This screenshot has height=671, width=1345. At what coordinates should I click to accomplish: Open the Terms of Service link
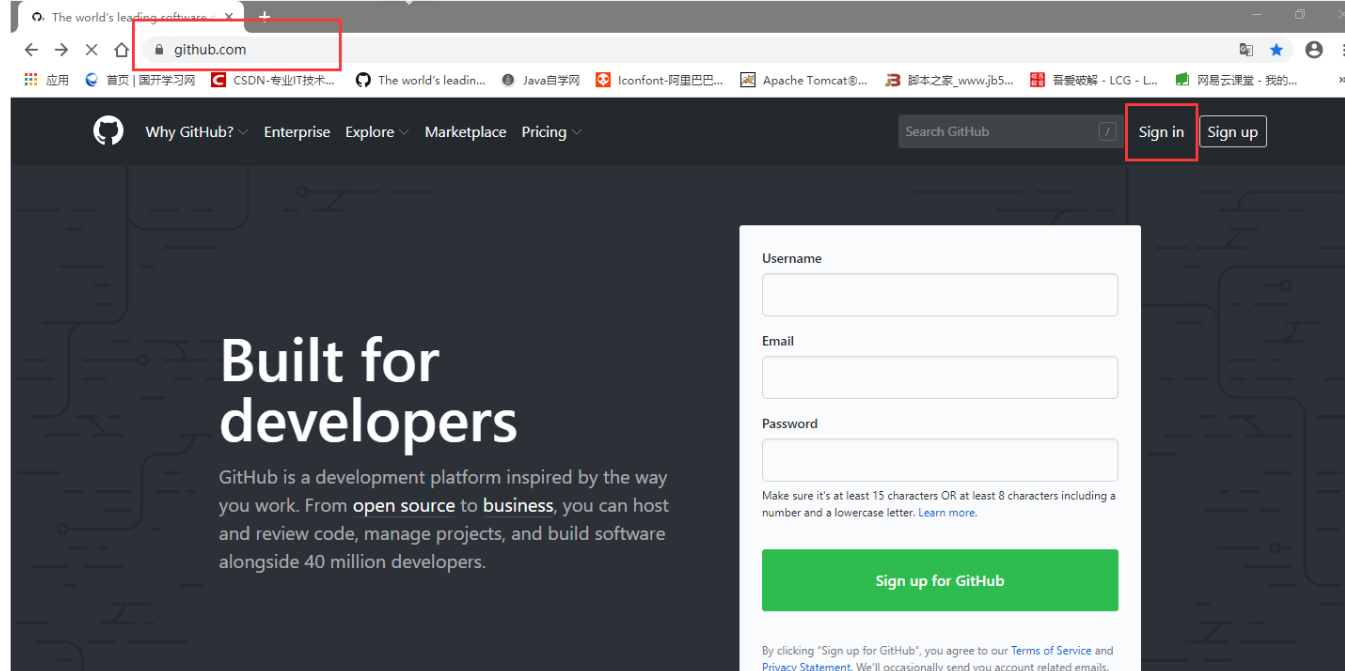(1051, 651)
